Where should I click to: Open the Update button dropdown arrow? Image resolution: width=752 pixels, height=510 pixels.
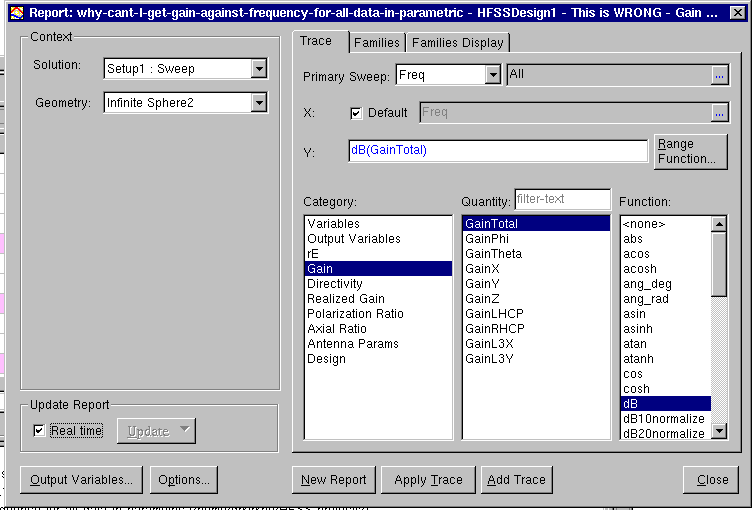185,430
